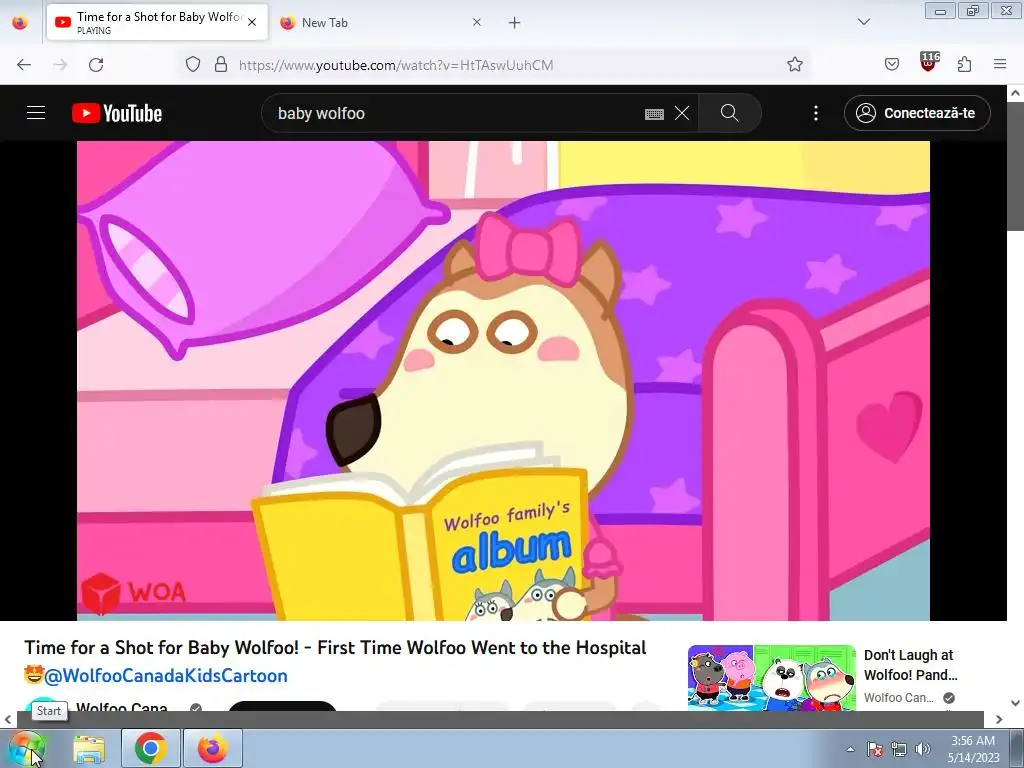Open the uBlock extension icon showing 116

coord(929,61)
